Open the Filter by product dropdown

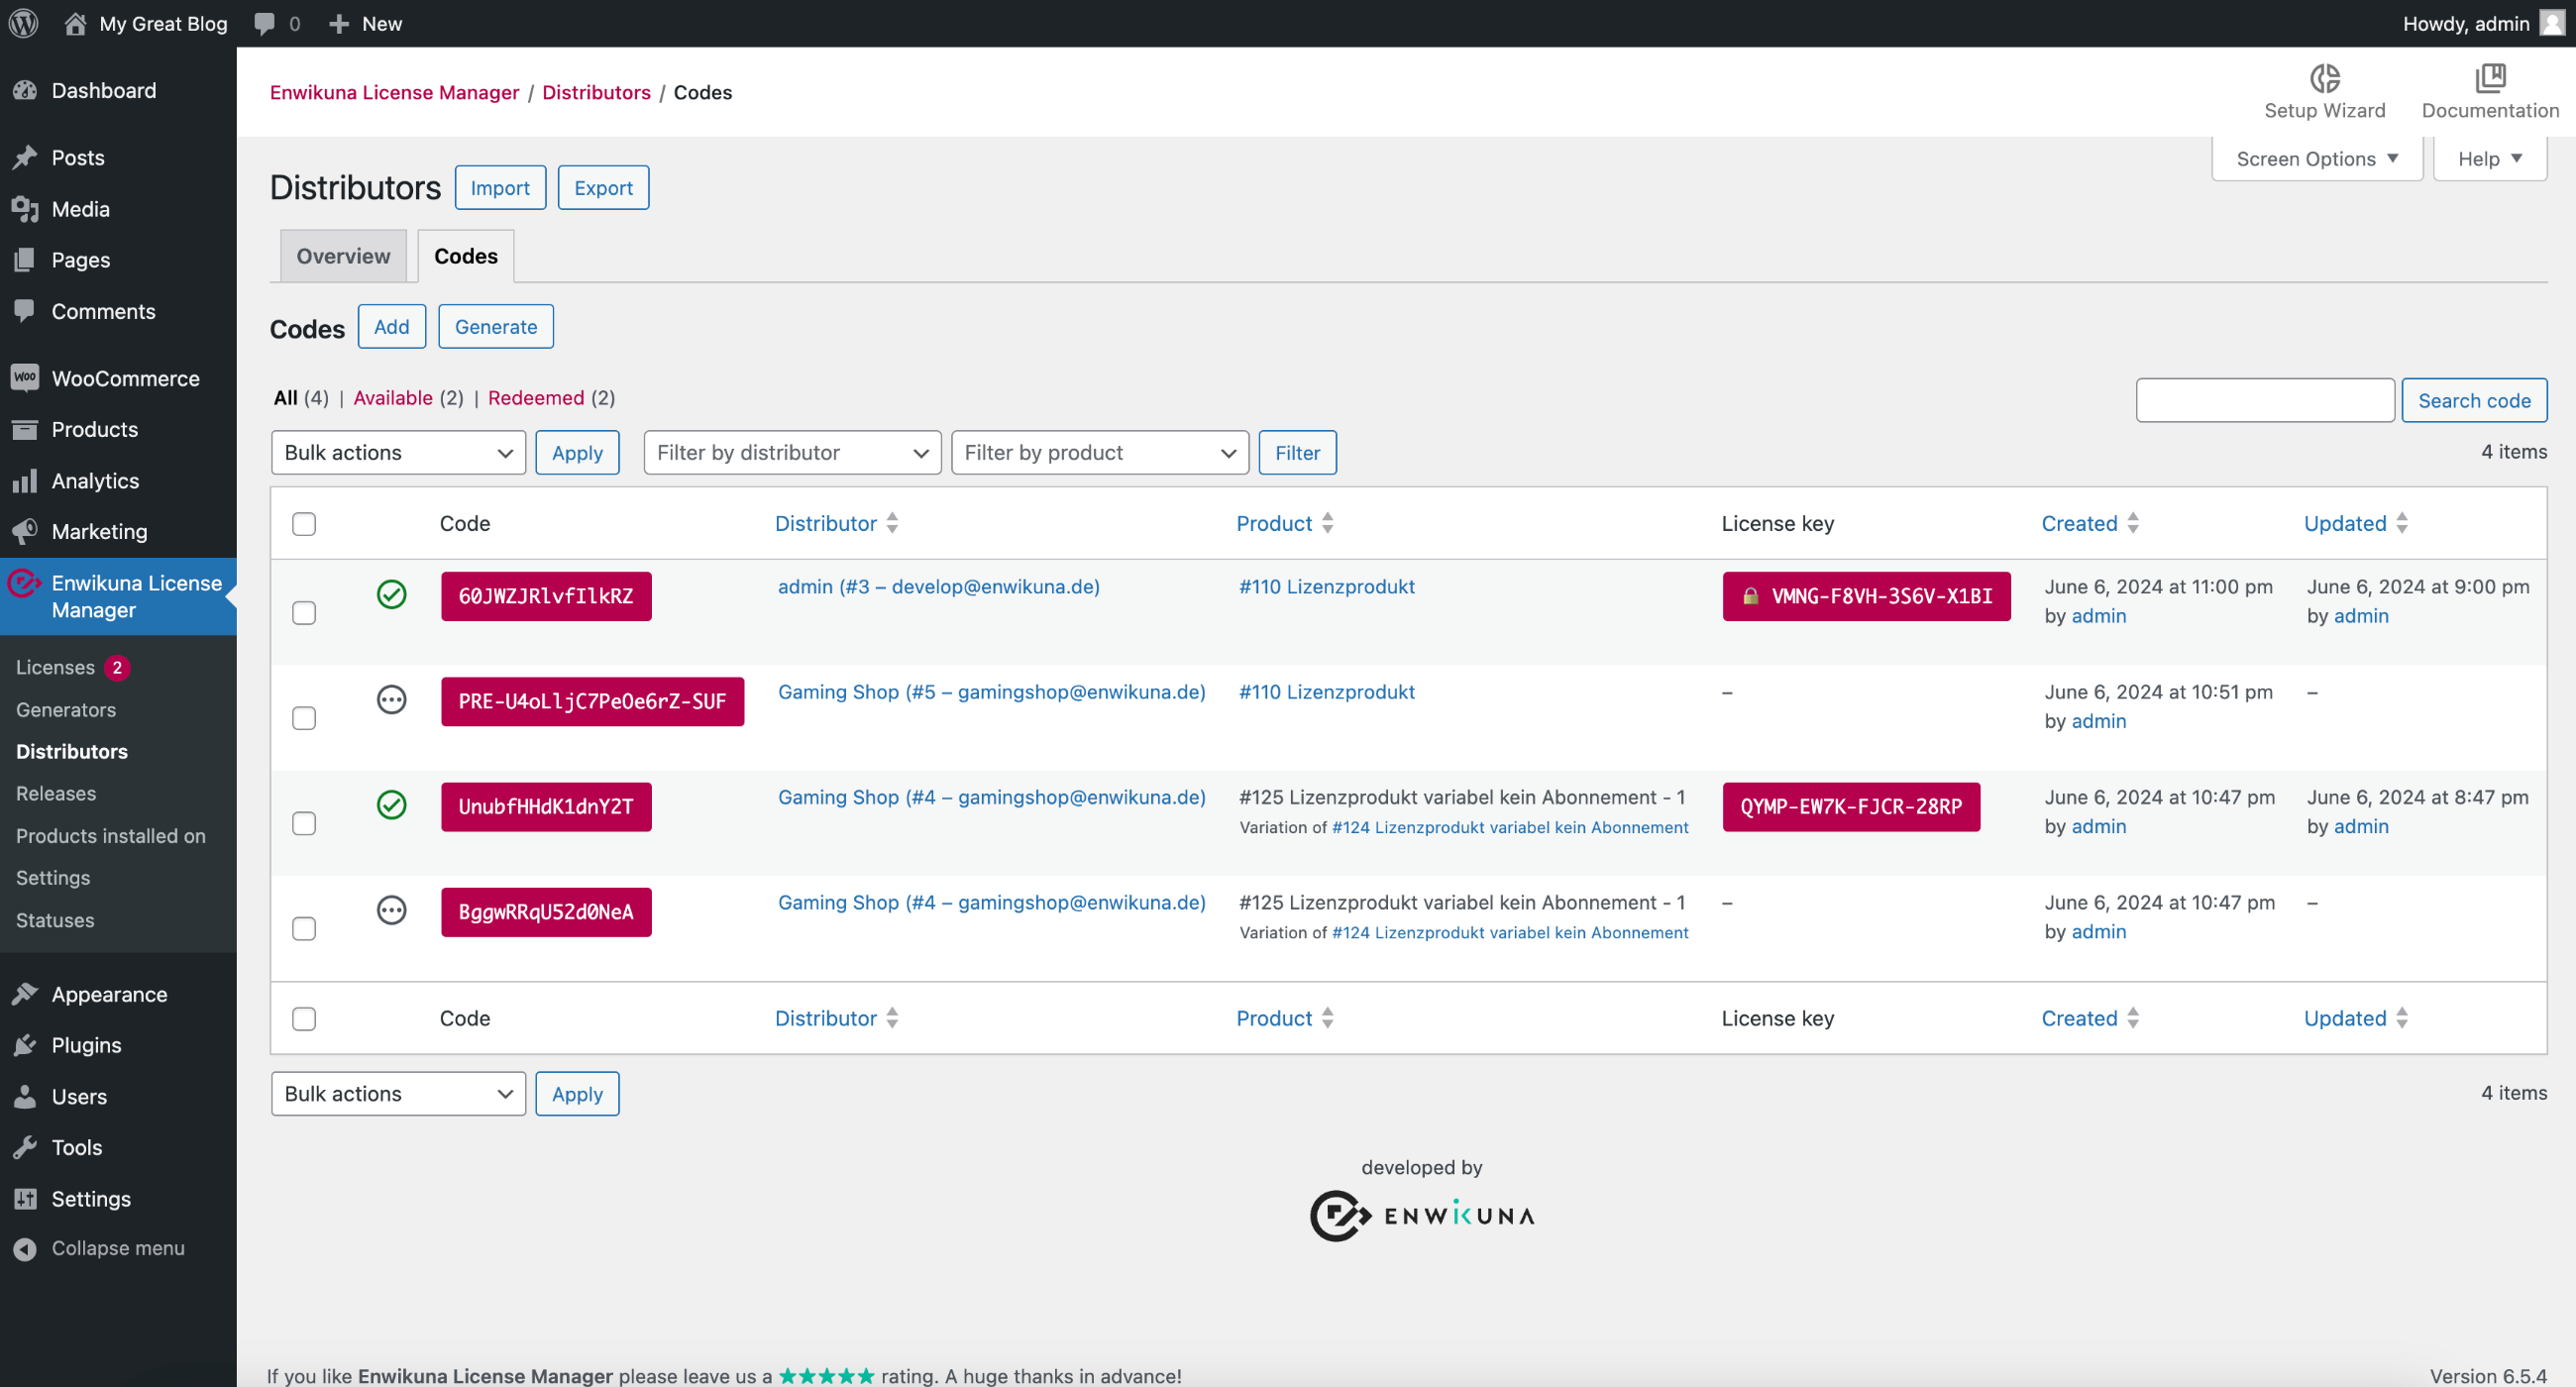[1100, 453]
